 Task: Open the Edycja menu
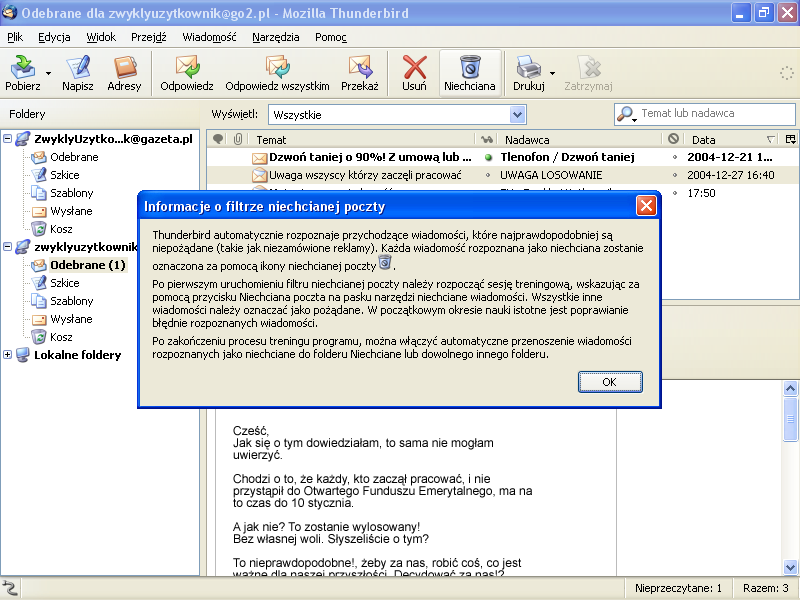(x=54, y=37)
